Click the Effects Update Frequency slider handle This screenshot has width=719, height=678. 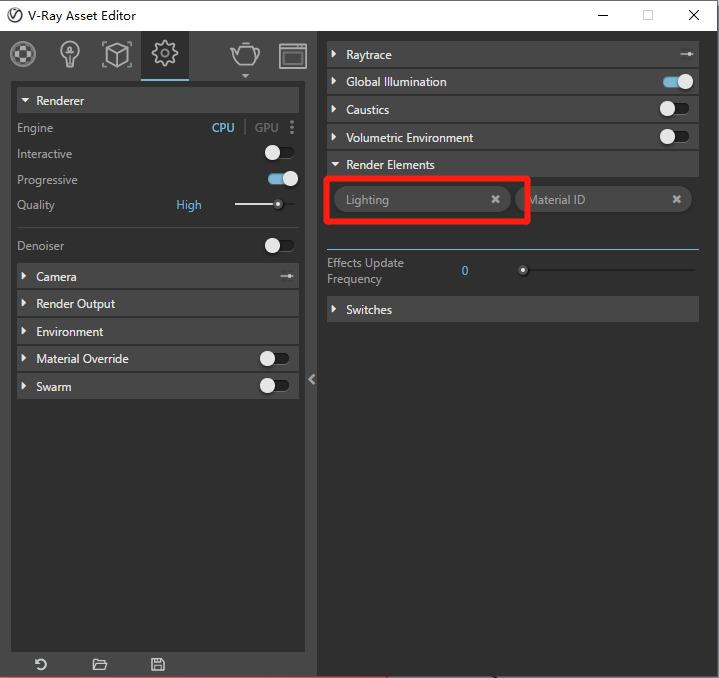point(522,270)
